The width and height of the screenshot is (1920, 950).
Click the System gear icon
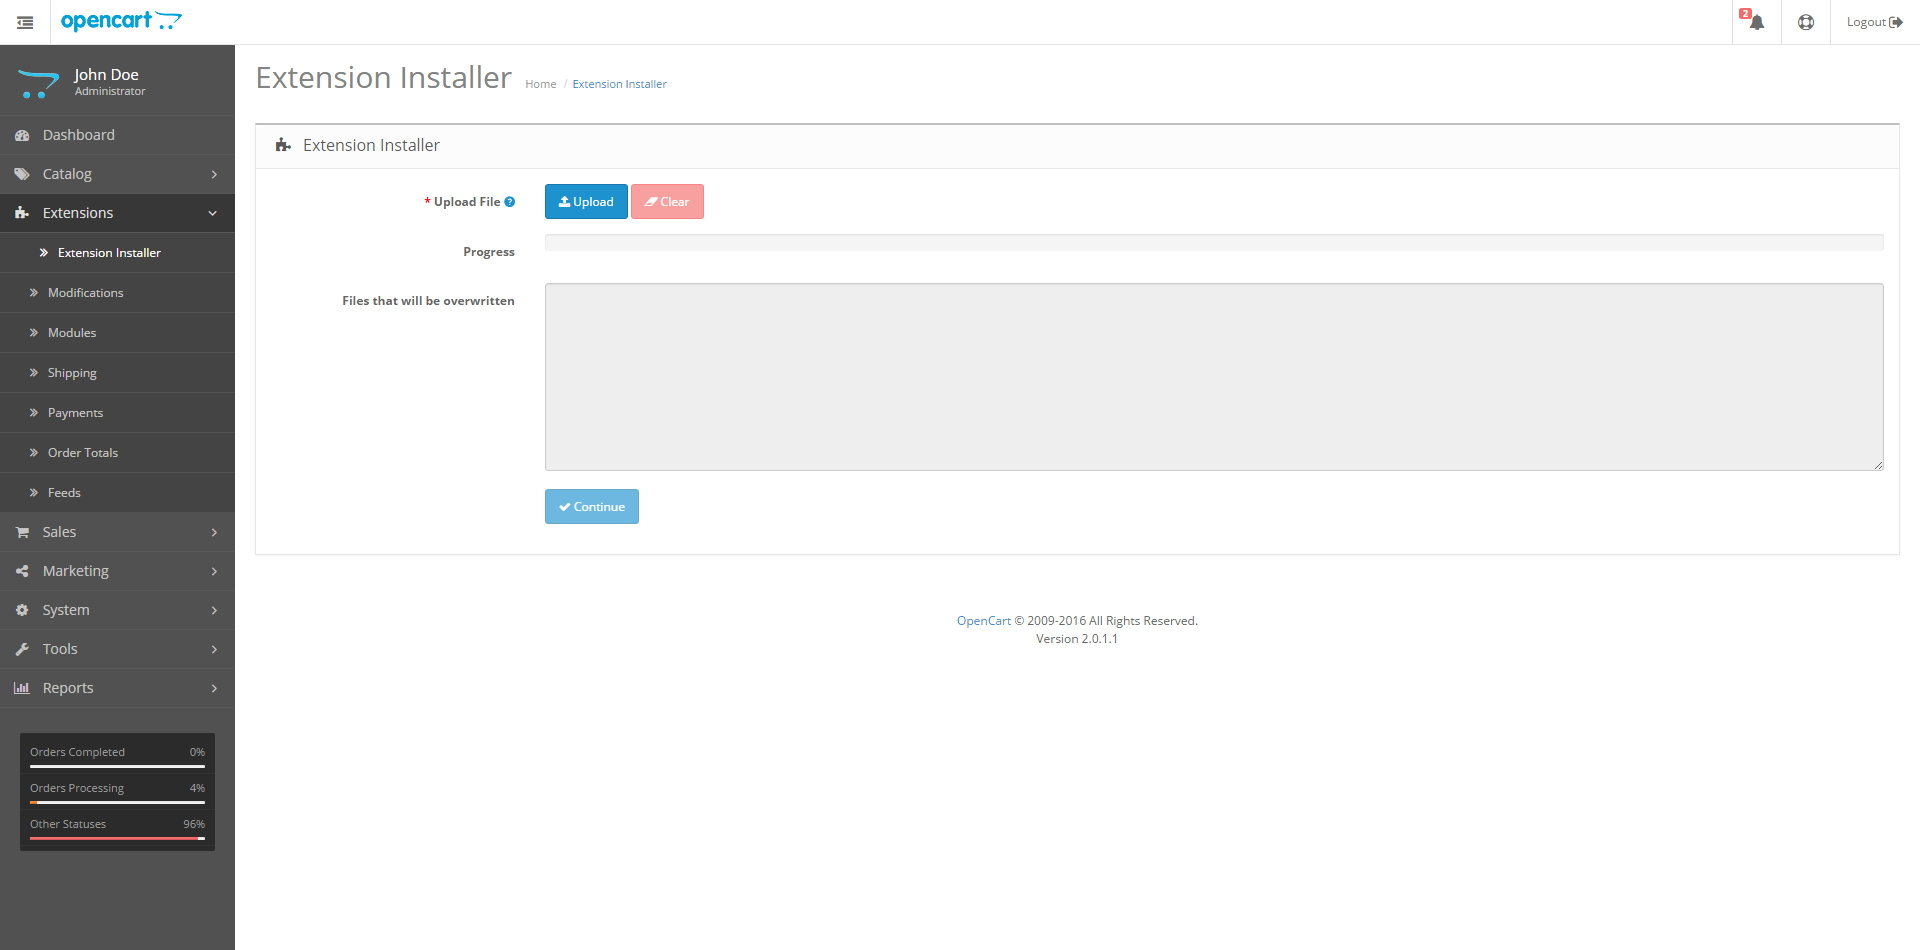21,609
